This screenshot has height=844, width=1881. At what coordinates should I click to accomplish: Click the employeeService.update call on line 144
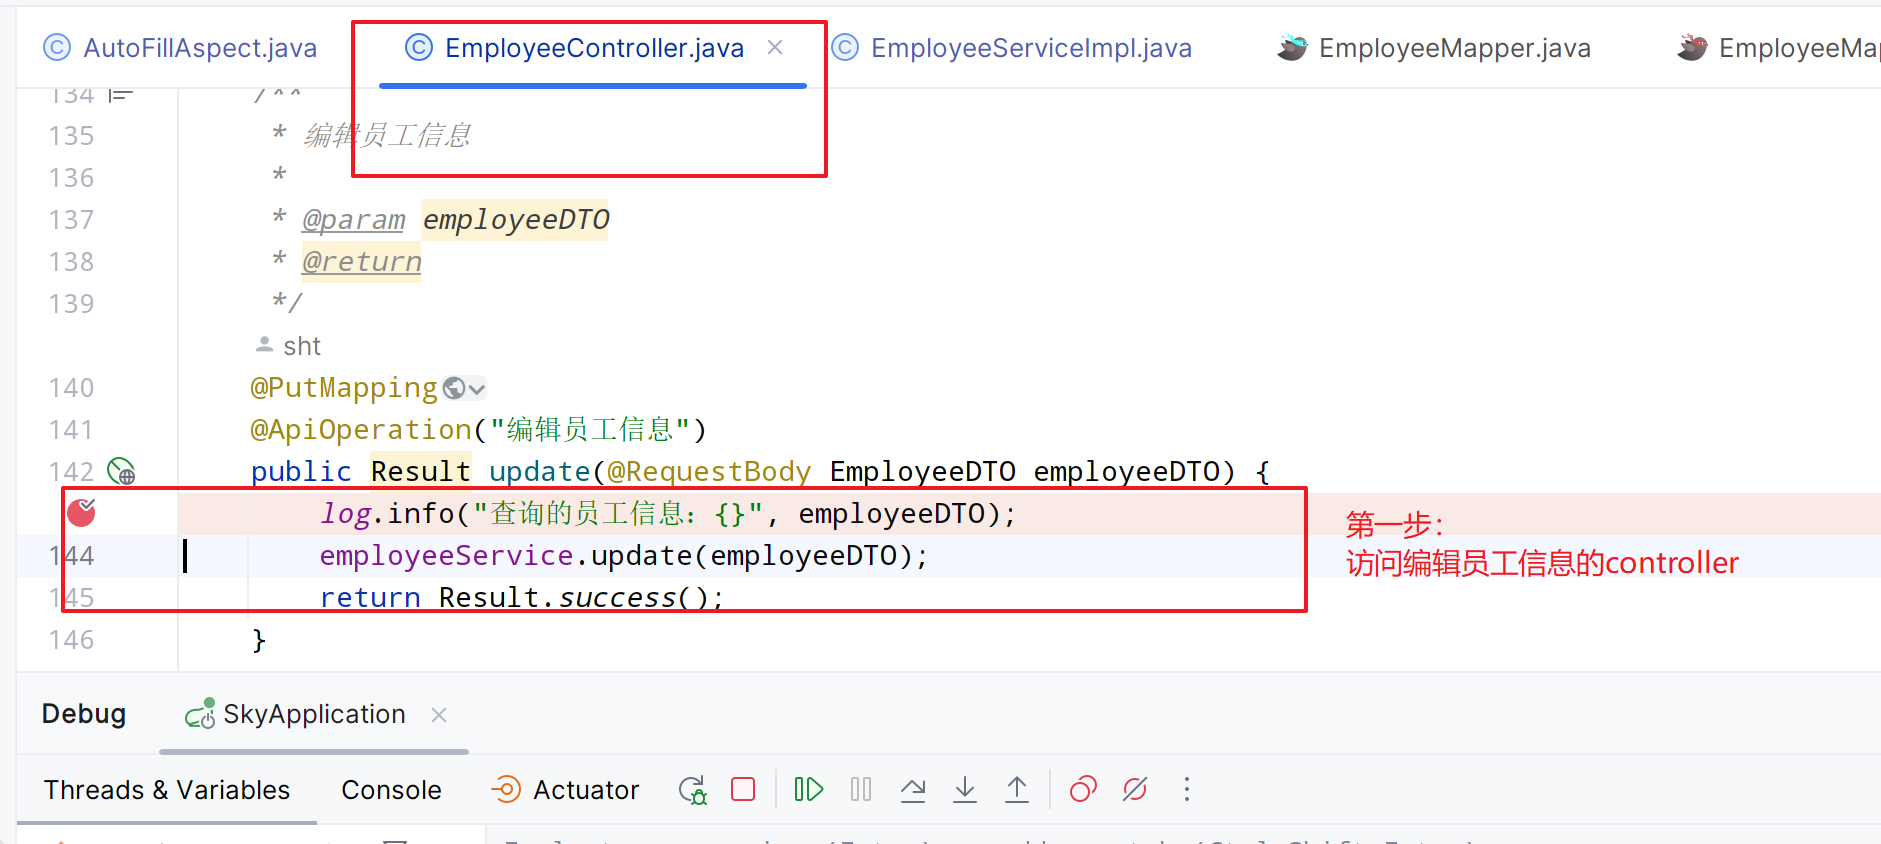tap(623, 556)
